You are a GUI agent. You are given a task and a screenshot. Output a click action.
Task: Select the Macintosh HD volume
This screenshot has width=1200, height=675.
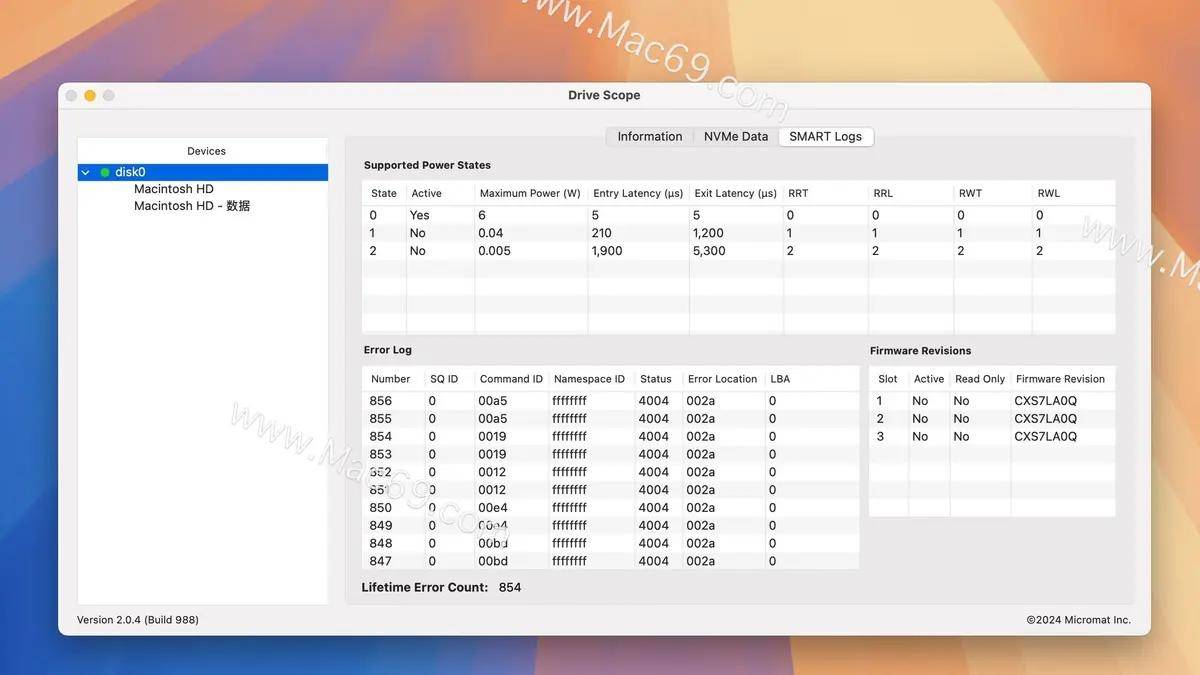(x=174, y=189)
